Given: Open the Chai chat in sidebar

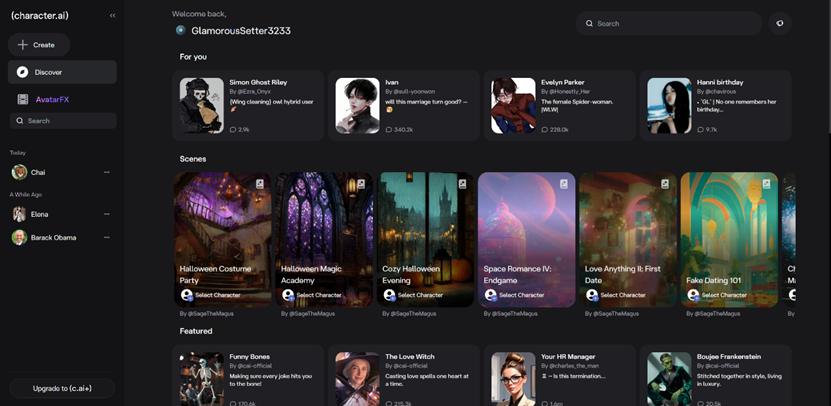Looking at the screenshot, I should tap(38, 172).
